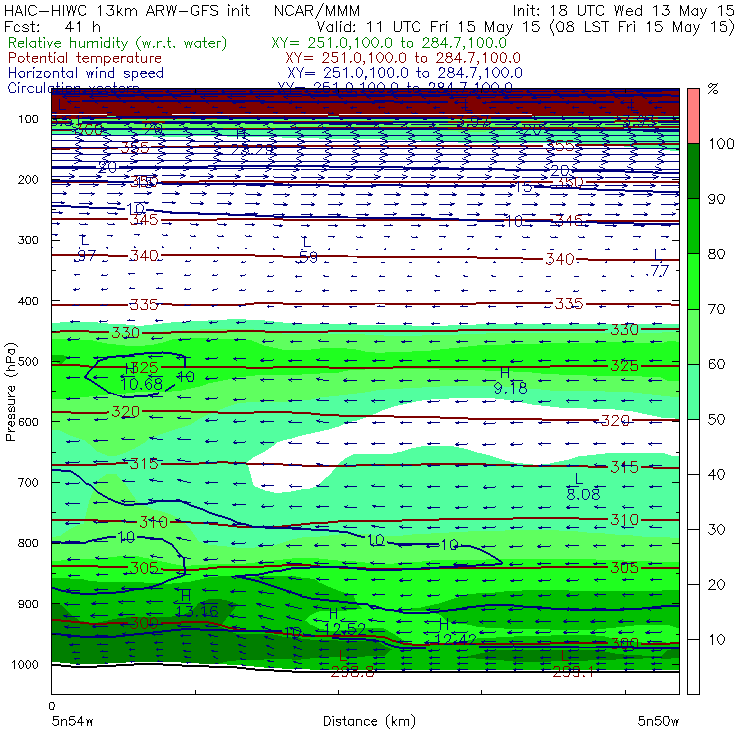This screenshot has width=740, height=740.
Task: Click the white 40–50% colorbar segment
Action: click(693, 447)
